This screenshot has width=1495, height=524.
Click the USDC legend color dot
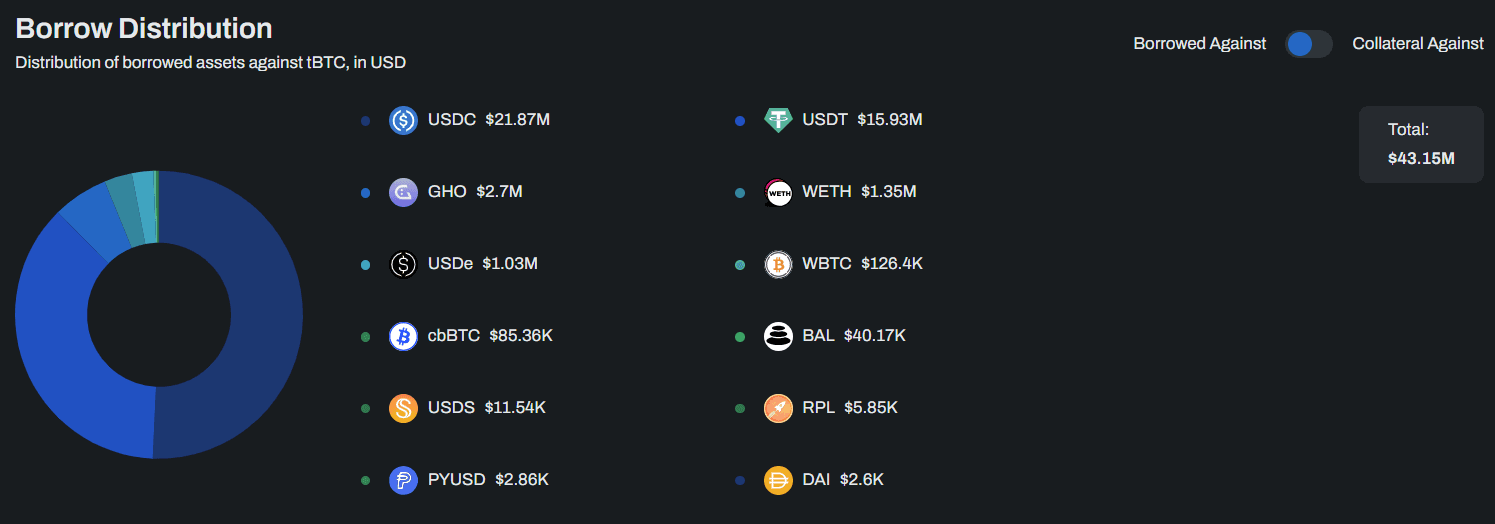coord(366,121)
